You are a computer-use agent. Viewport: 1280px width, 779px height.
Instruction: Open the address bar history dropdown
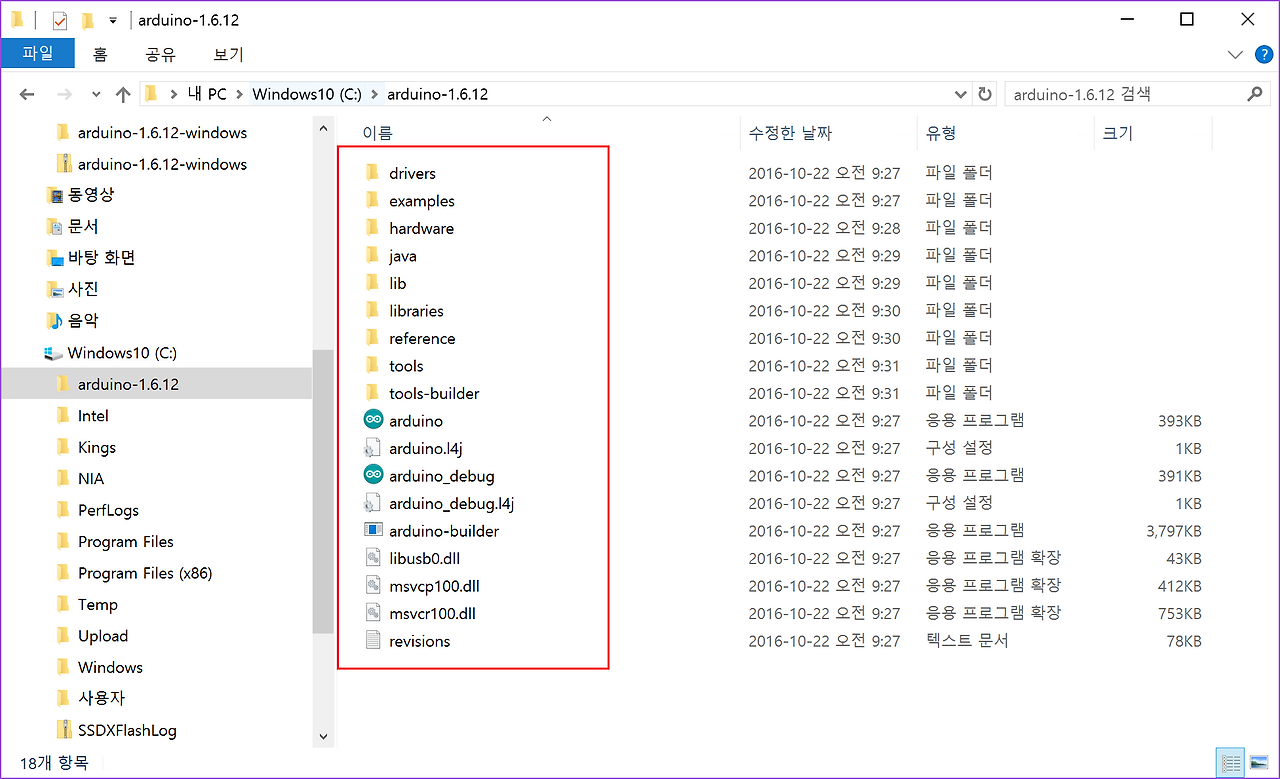point(961,94)
